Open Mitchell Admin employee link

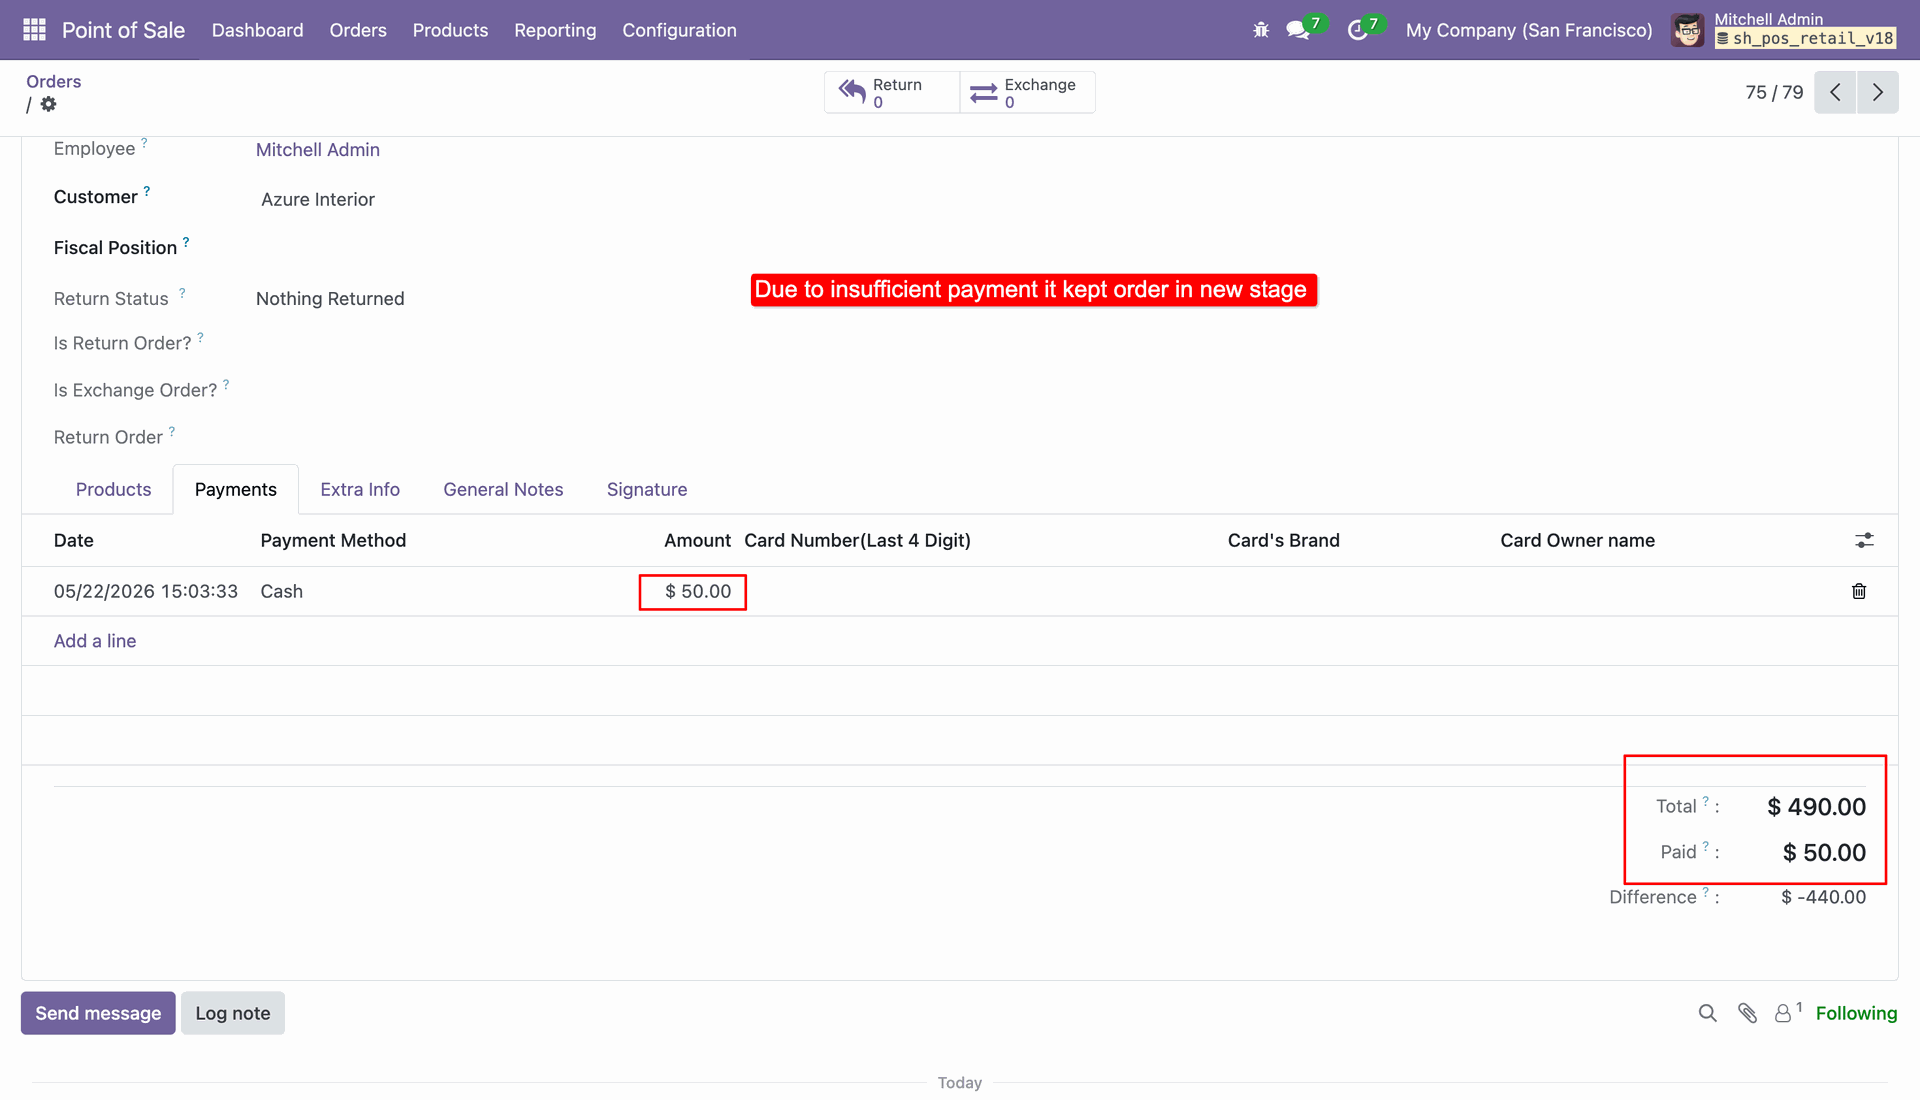coord(318,149)
